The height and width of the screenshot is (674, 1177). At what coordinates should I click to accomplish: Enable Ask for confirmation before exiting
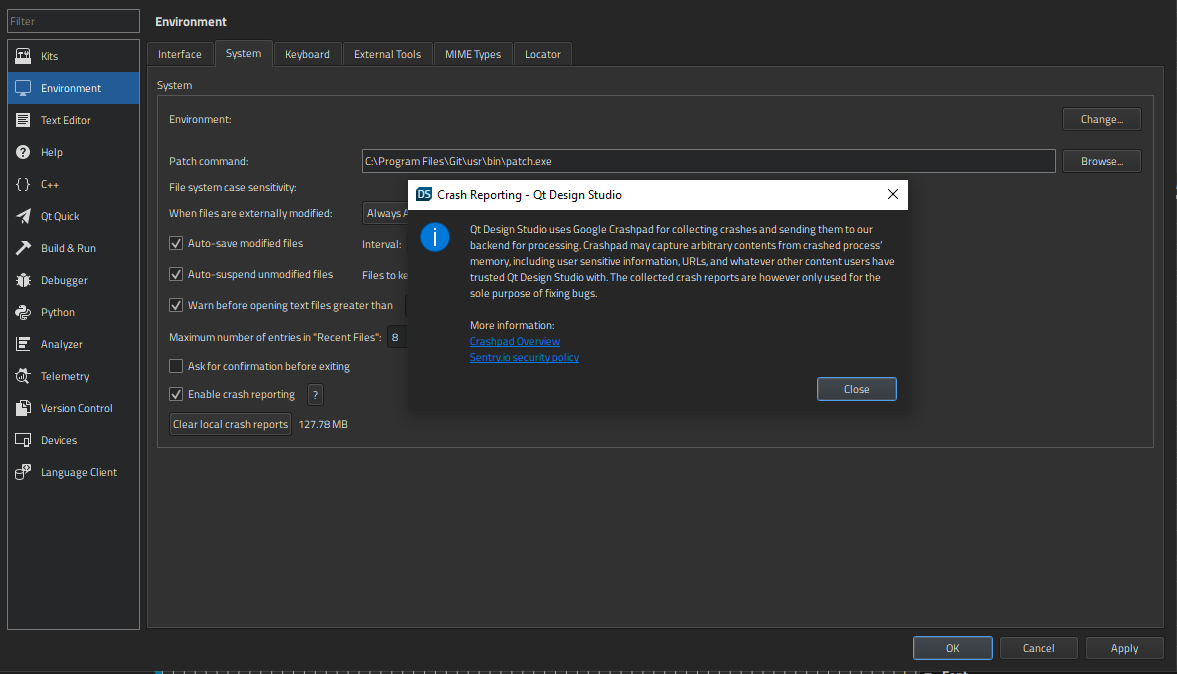pyautogui.click(x=177, y=366)
